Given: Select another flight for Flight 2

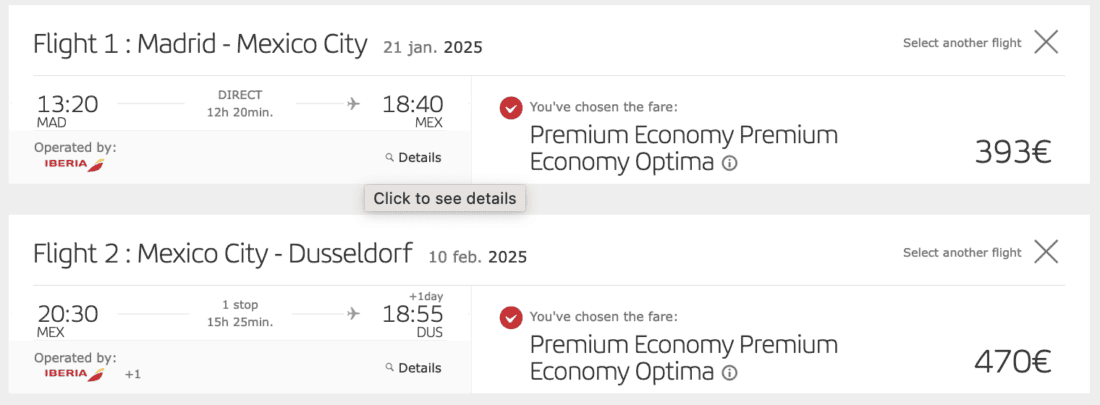Looking at the screenshot, I should point(962,253).
